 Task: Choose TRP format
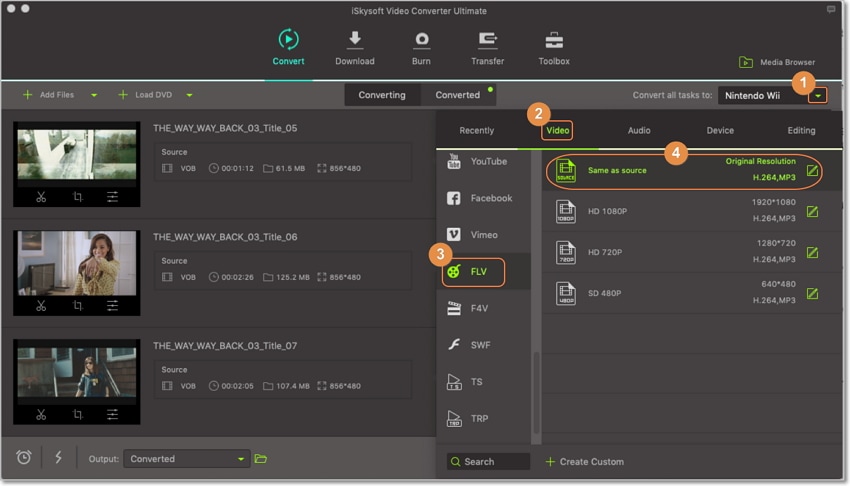(483, 418)
